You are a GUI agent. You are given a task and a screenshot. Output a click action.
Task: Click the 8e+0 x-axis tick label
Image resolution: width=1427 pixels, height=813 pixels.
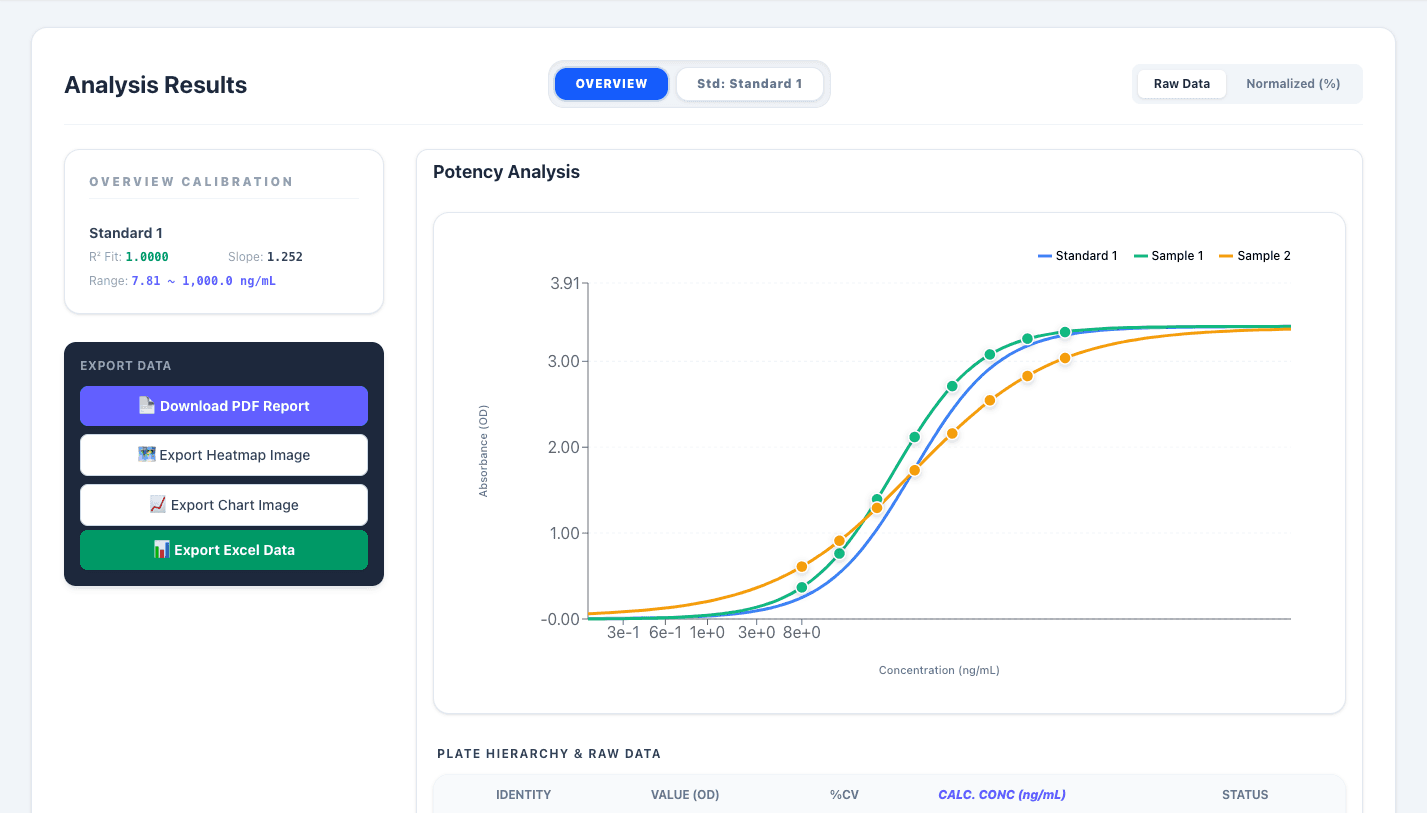click(801, 633)
